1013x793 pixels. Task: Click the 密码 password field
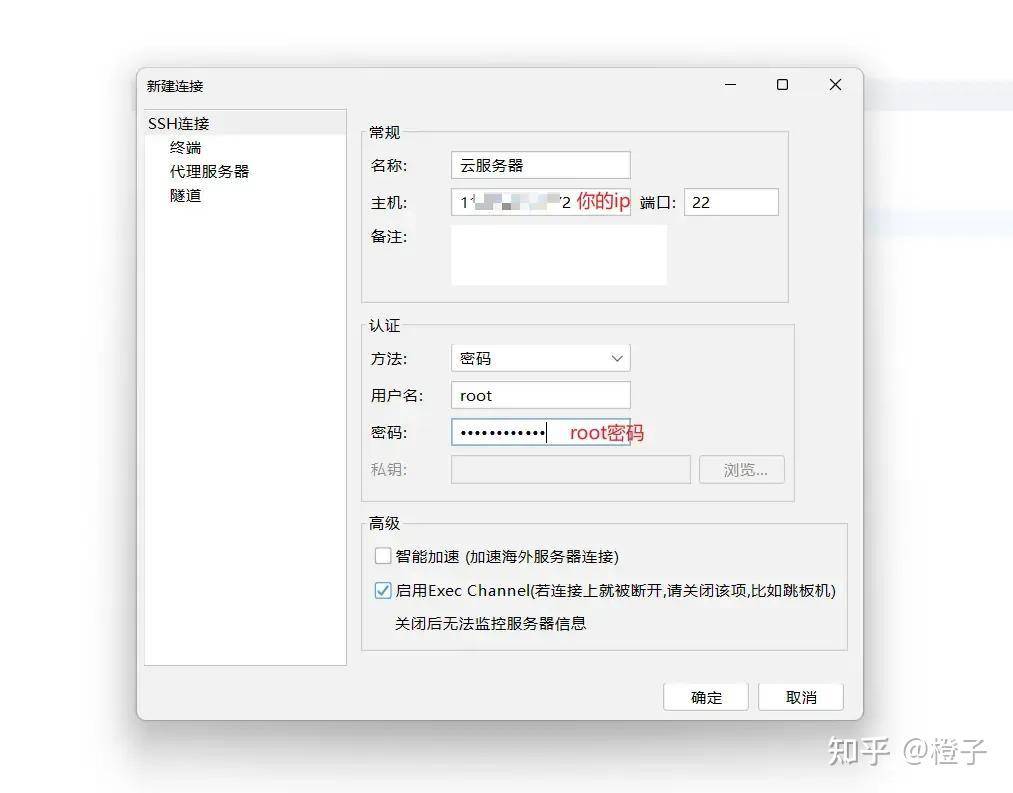(x=541, y=432)
